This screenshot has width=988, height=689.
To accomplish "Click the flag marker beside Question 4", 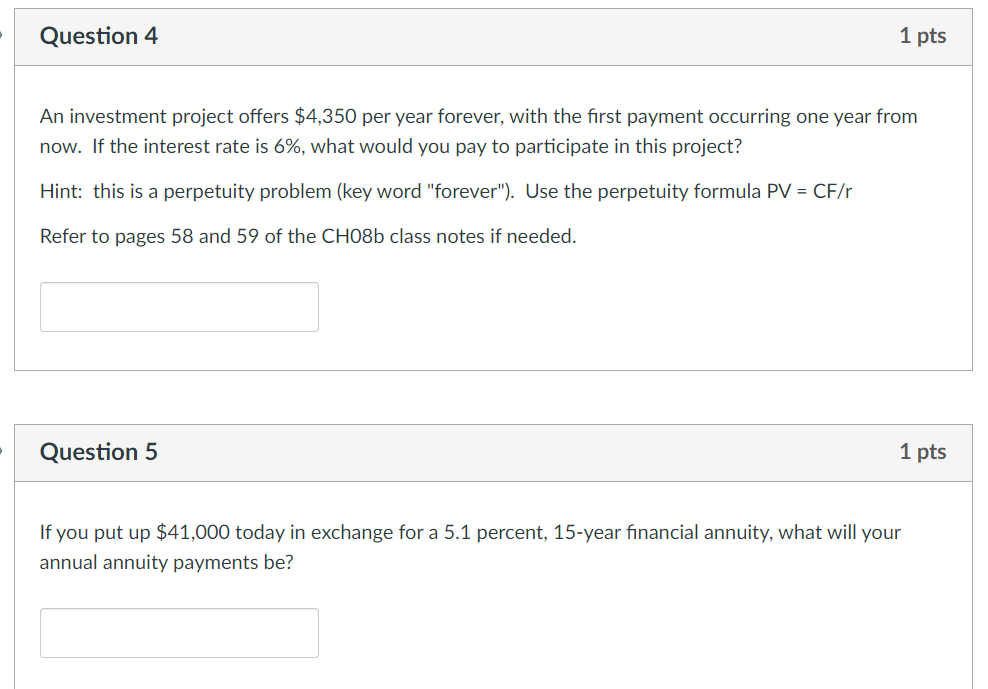I will tap(2, 35).
